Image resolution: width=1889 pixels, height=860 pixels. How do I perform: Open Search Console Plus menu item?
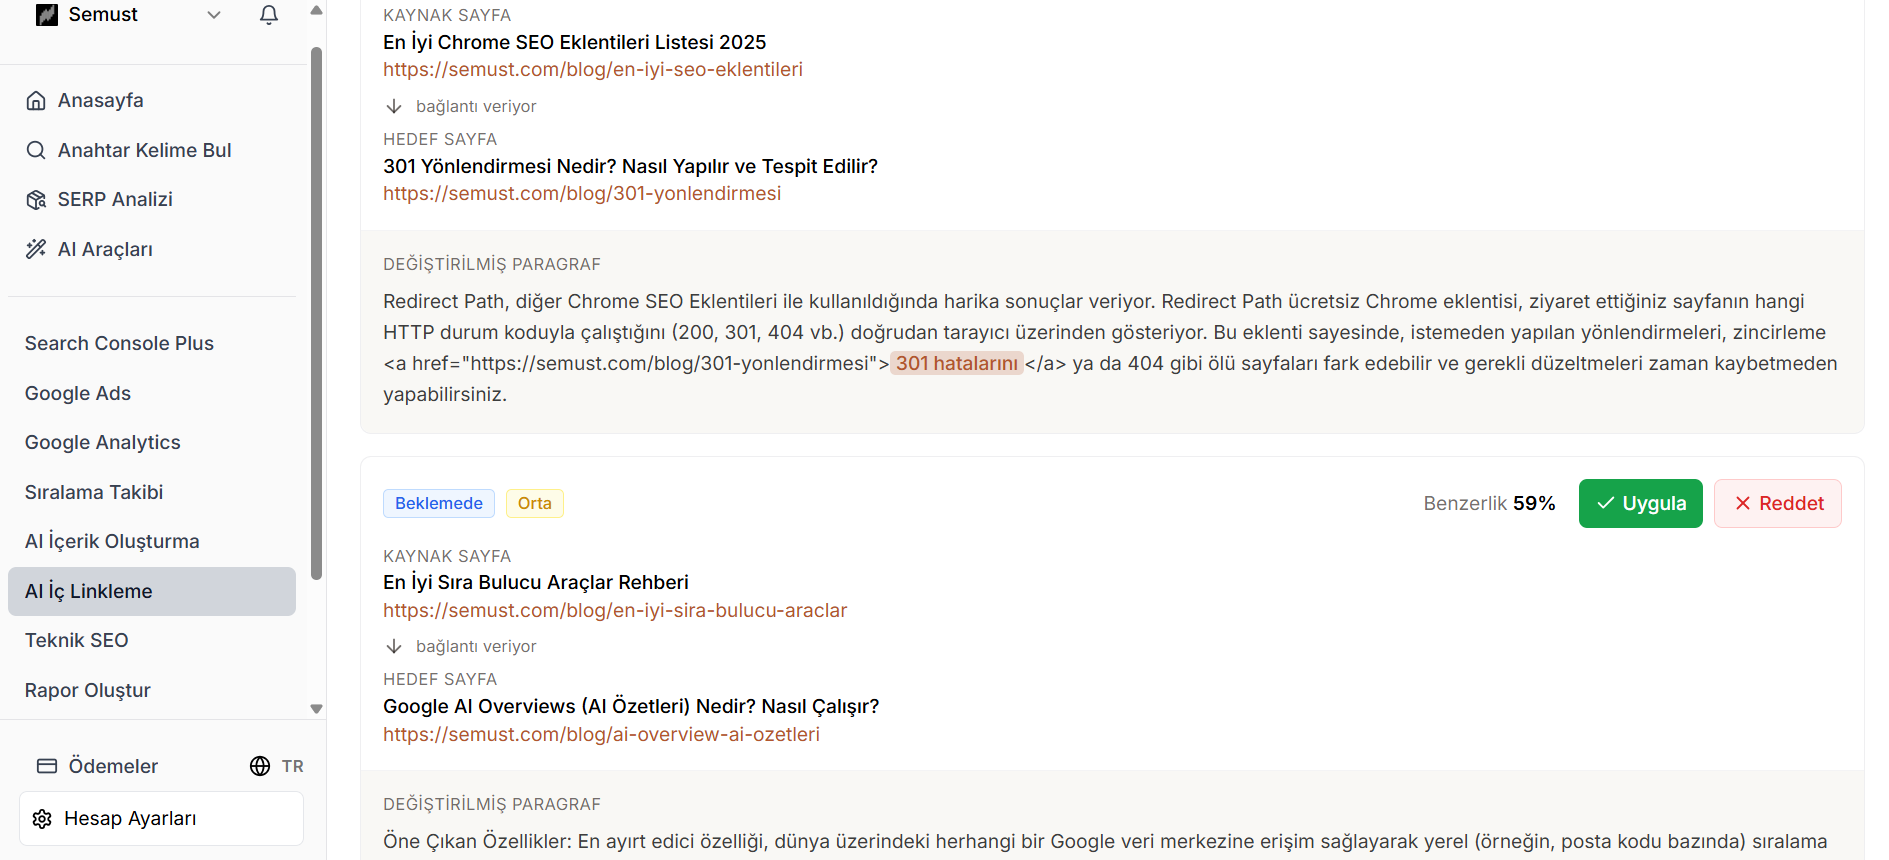(x=119, y=343)
